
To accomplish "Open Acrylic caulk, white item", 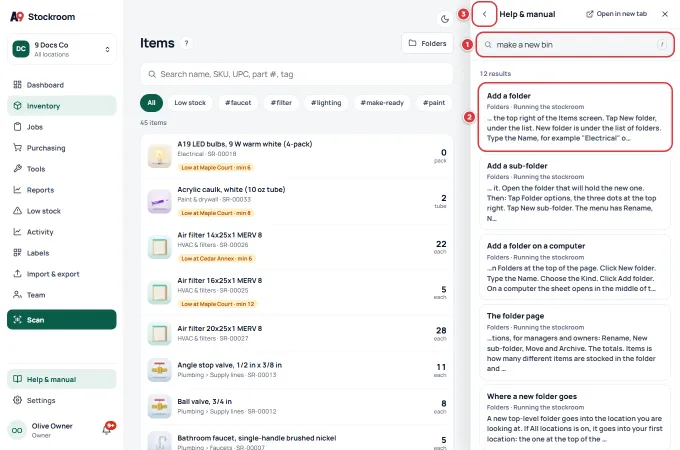I will (297, 201).
